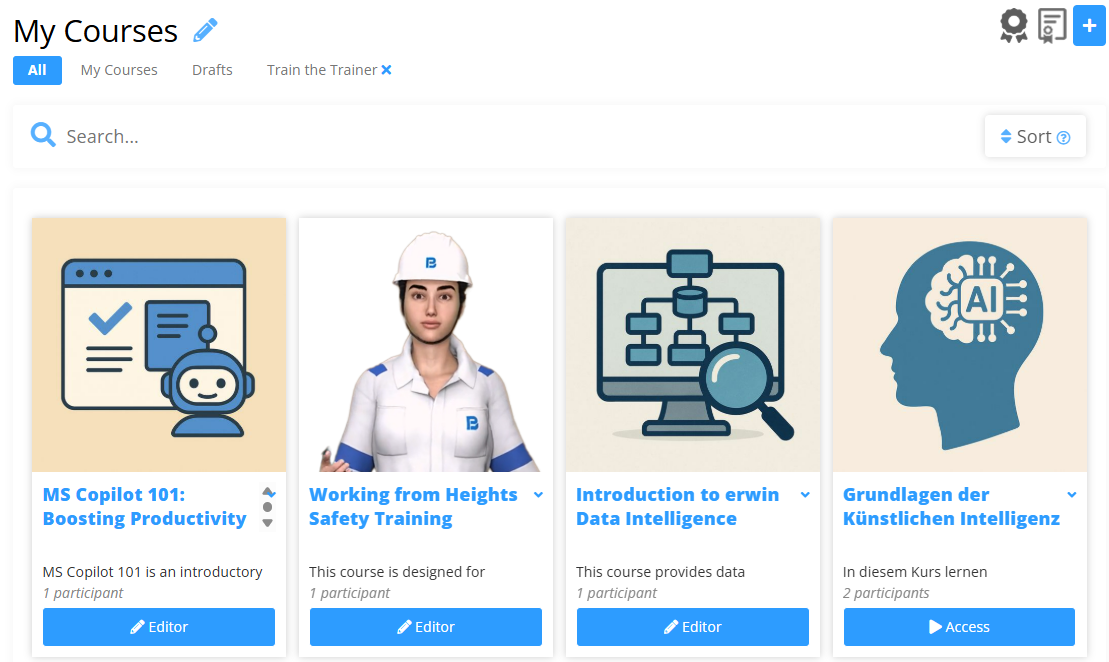
Task: Click into the Search field
Action: [495, 137]
